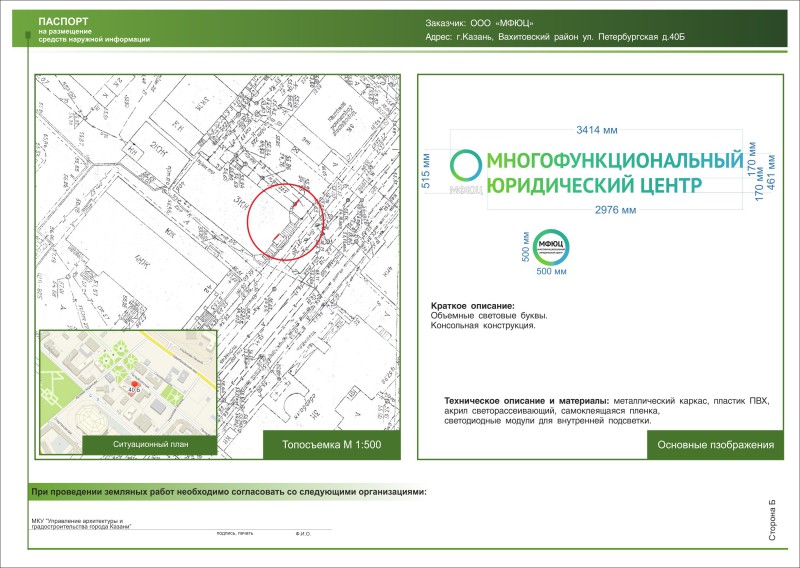Select the '461 мм' vertical dimension

(771, 172)
